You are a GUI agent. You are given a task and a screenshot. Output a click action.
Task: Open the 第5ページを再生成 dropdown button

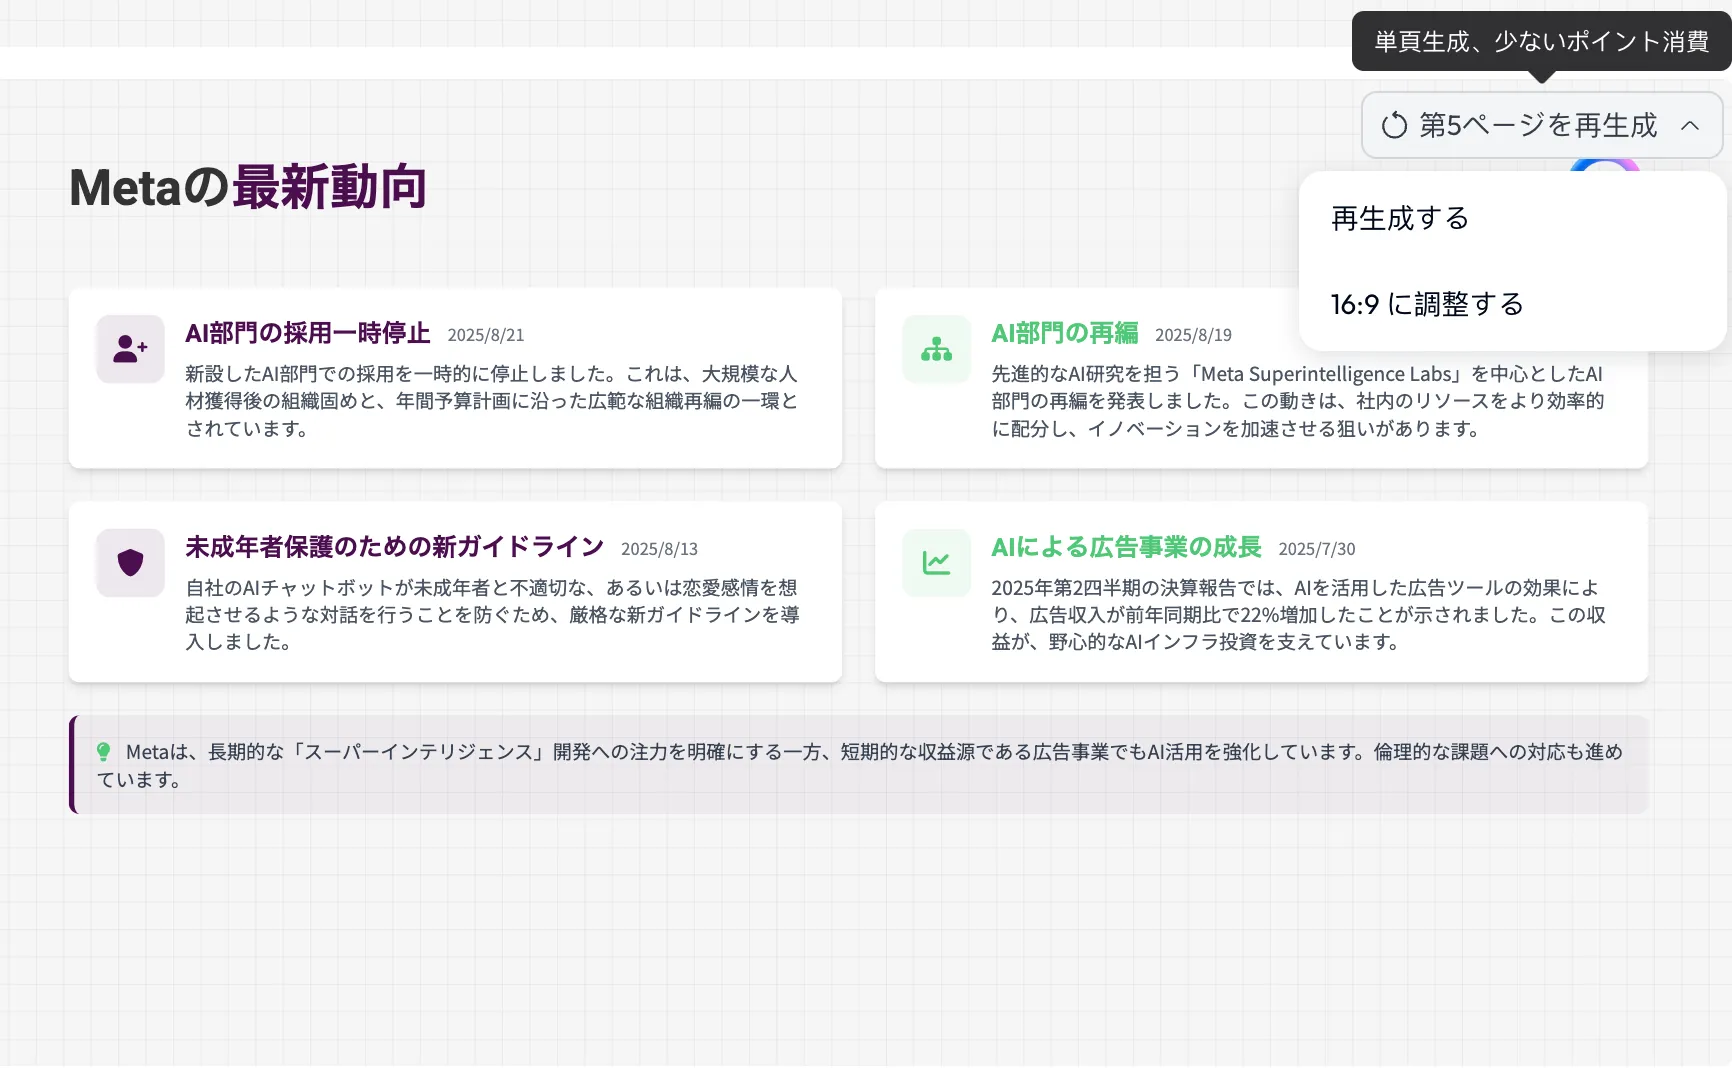(1541, 126)
